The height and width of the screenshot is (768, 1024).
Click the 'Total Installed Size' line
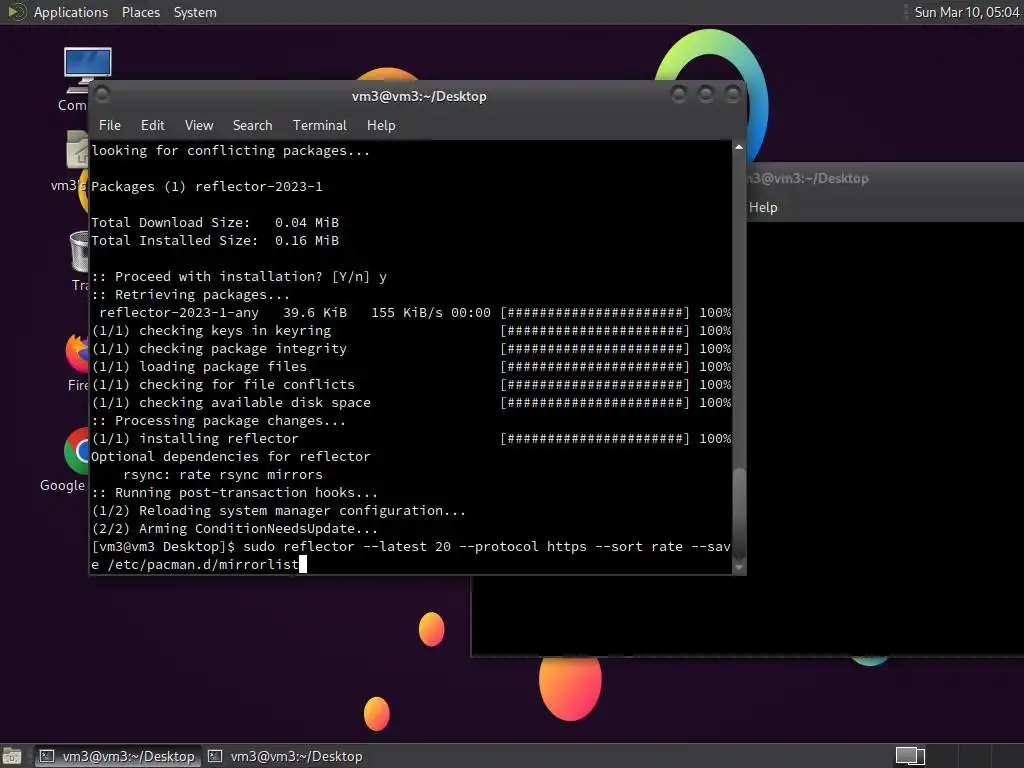click(215, 241)
